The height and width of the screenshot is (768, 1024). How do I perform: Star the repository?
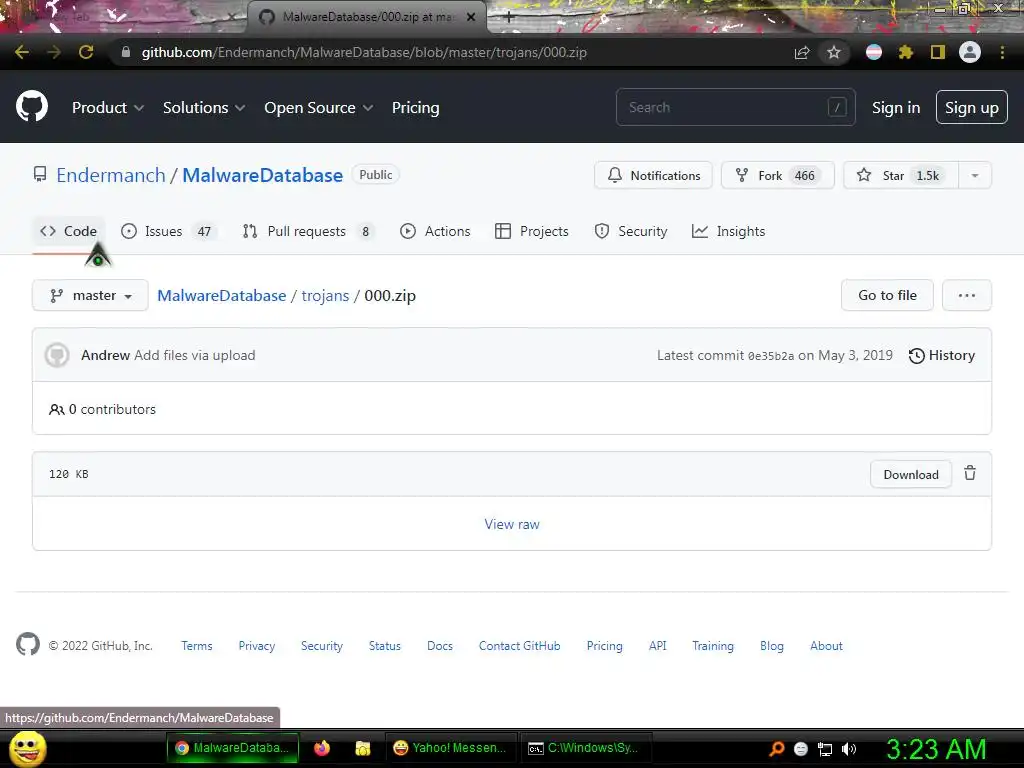(x=901, y=175)
